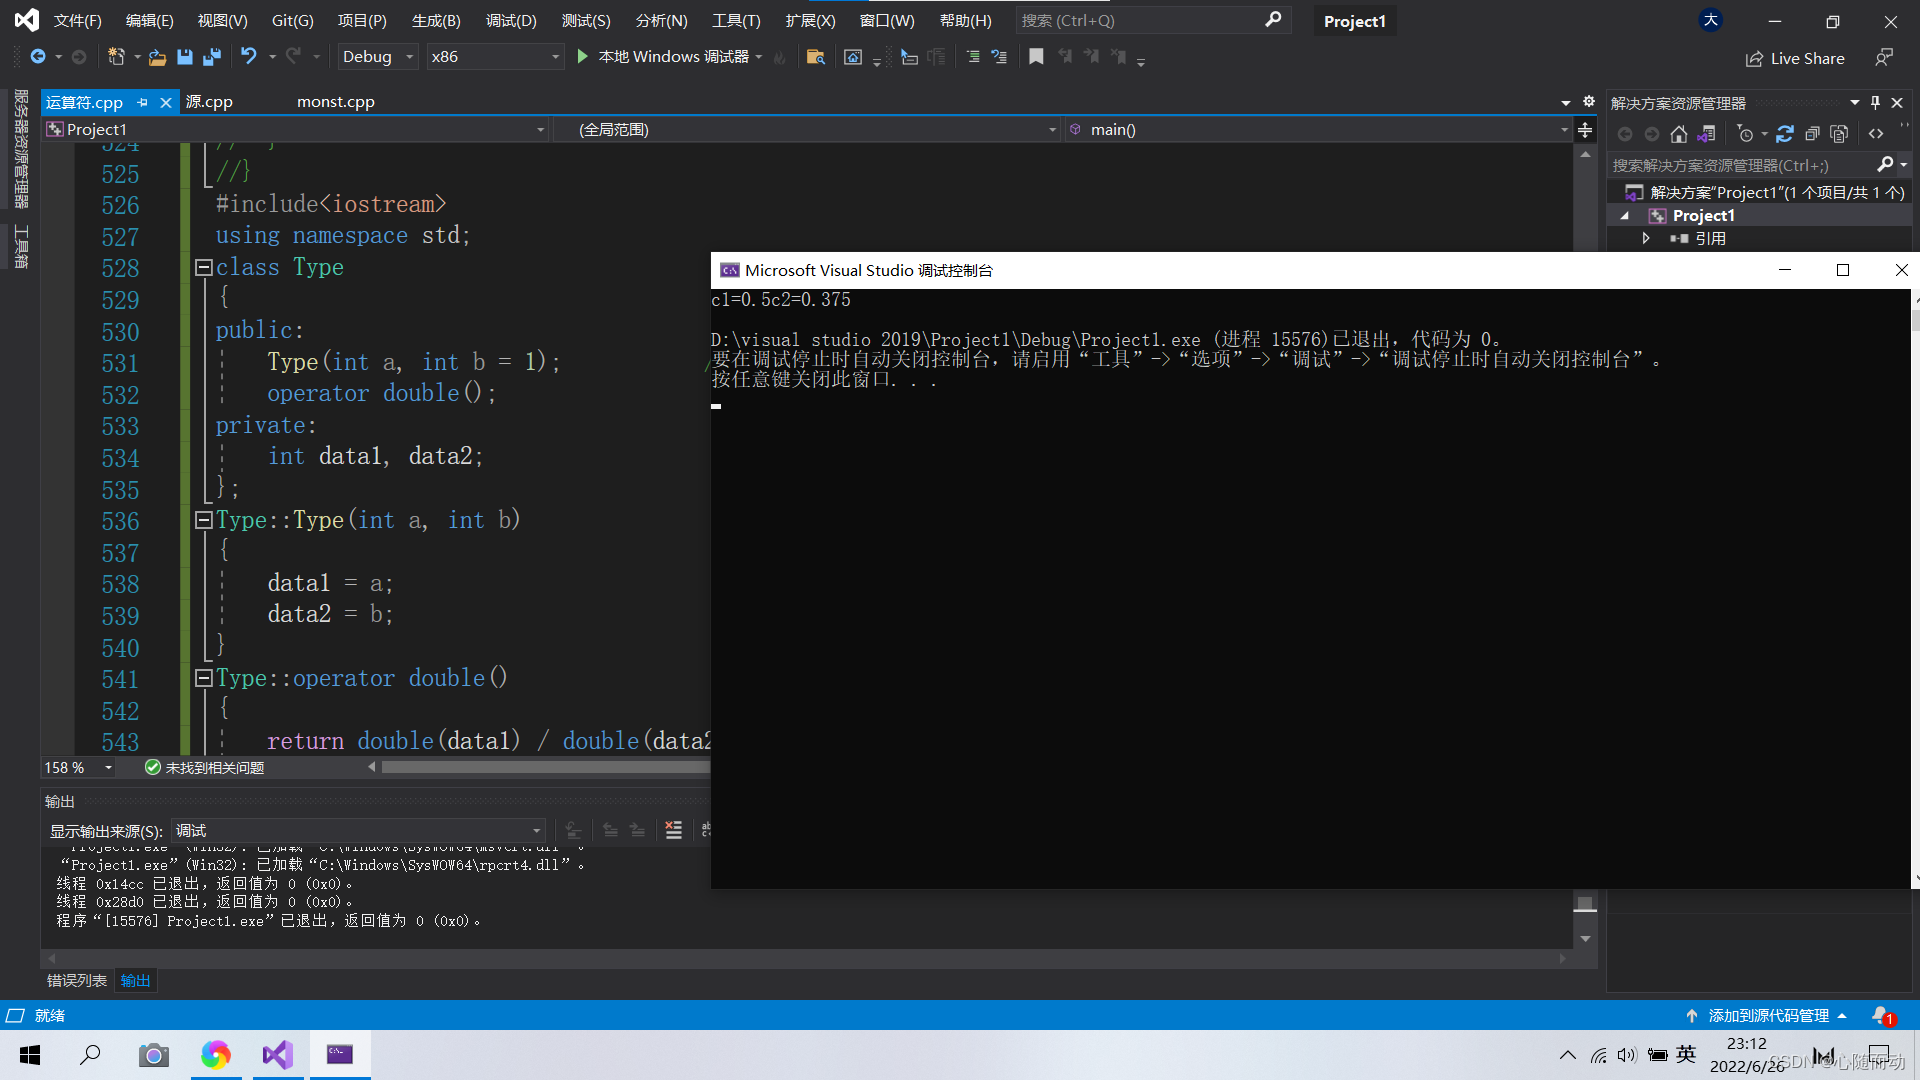Screen dimensions: 1920x1080
Task: Click the editor split window handle
Action: 1585,130
